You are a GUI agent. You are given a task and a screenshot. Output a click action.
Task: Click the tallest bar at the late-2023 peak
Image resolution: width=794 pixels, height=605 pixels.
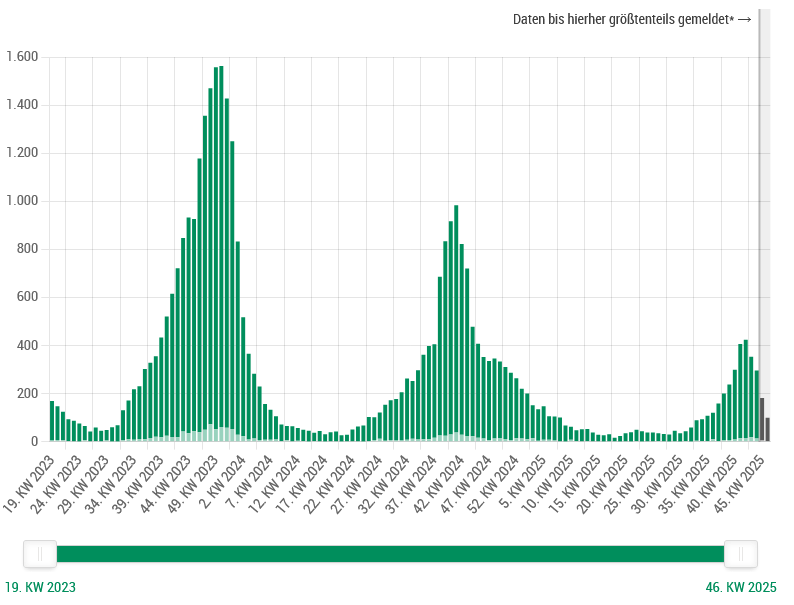pos(221,250)
